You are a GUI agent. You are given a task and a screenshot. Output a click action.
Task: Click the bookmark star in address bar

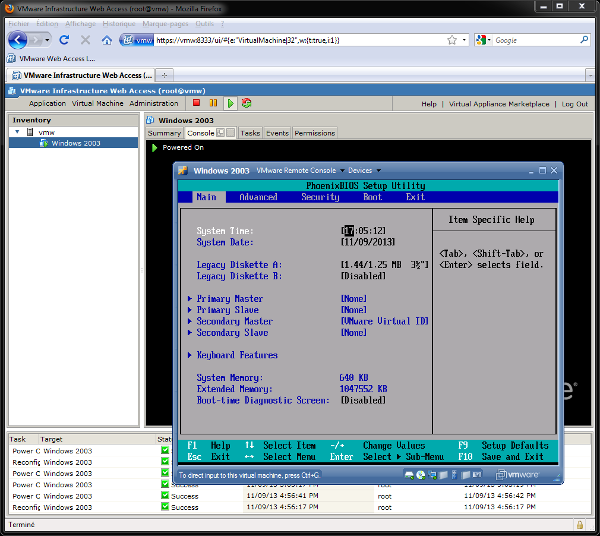point(452,40)
